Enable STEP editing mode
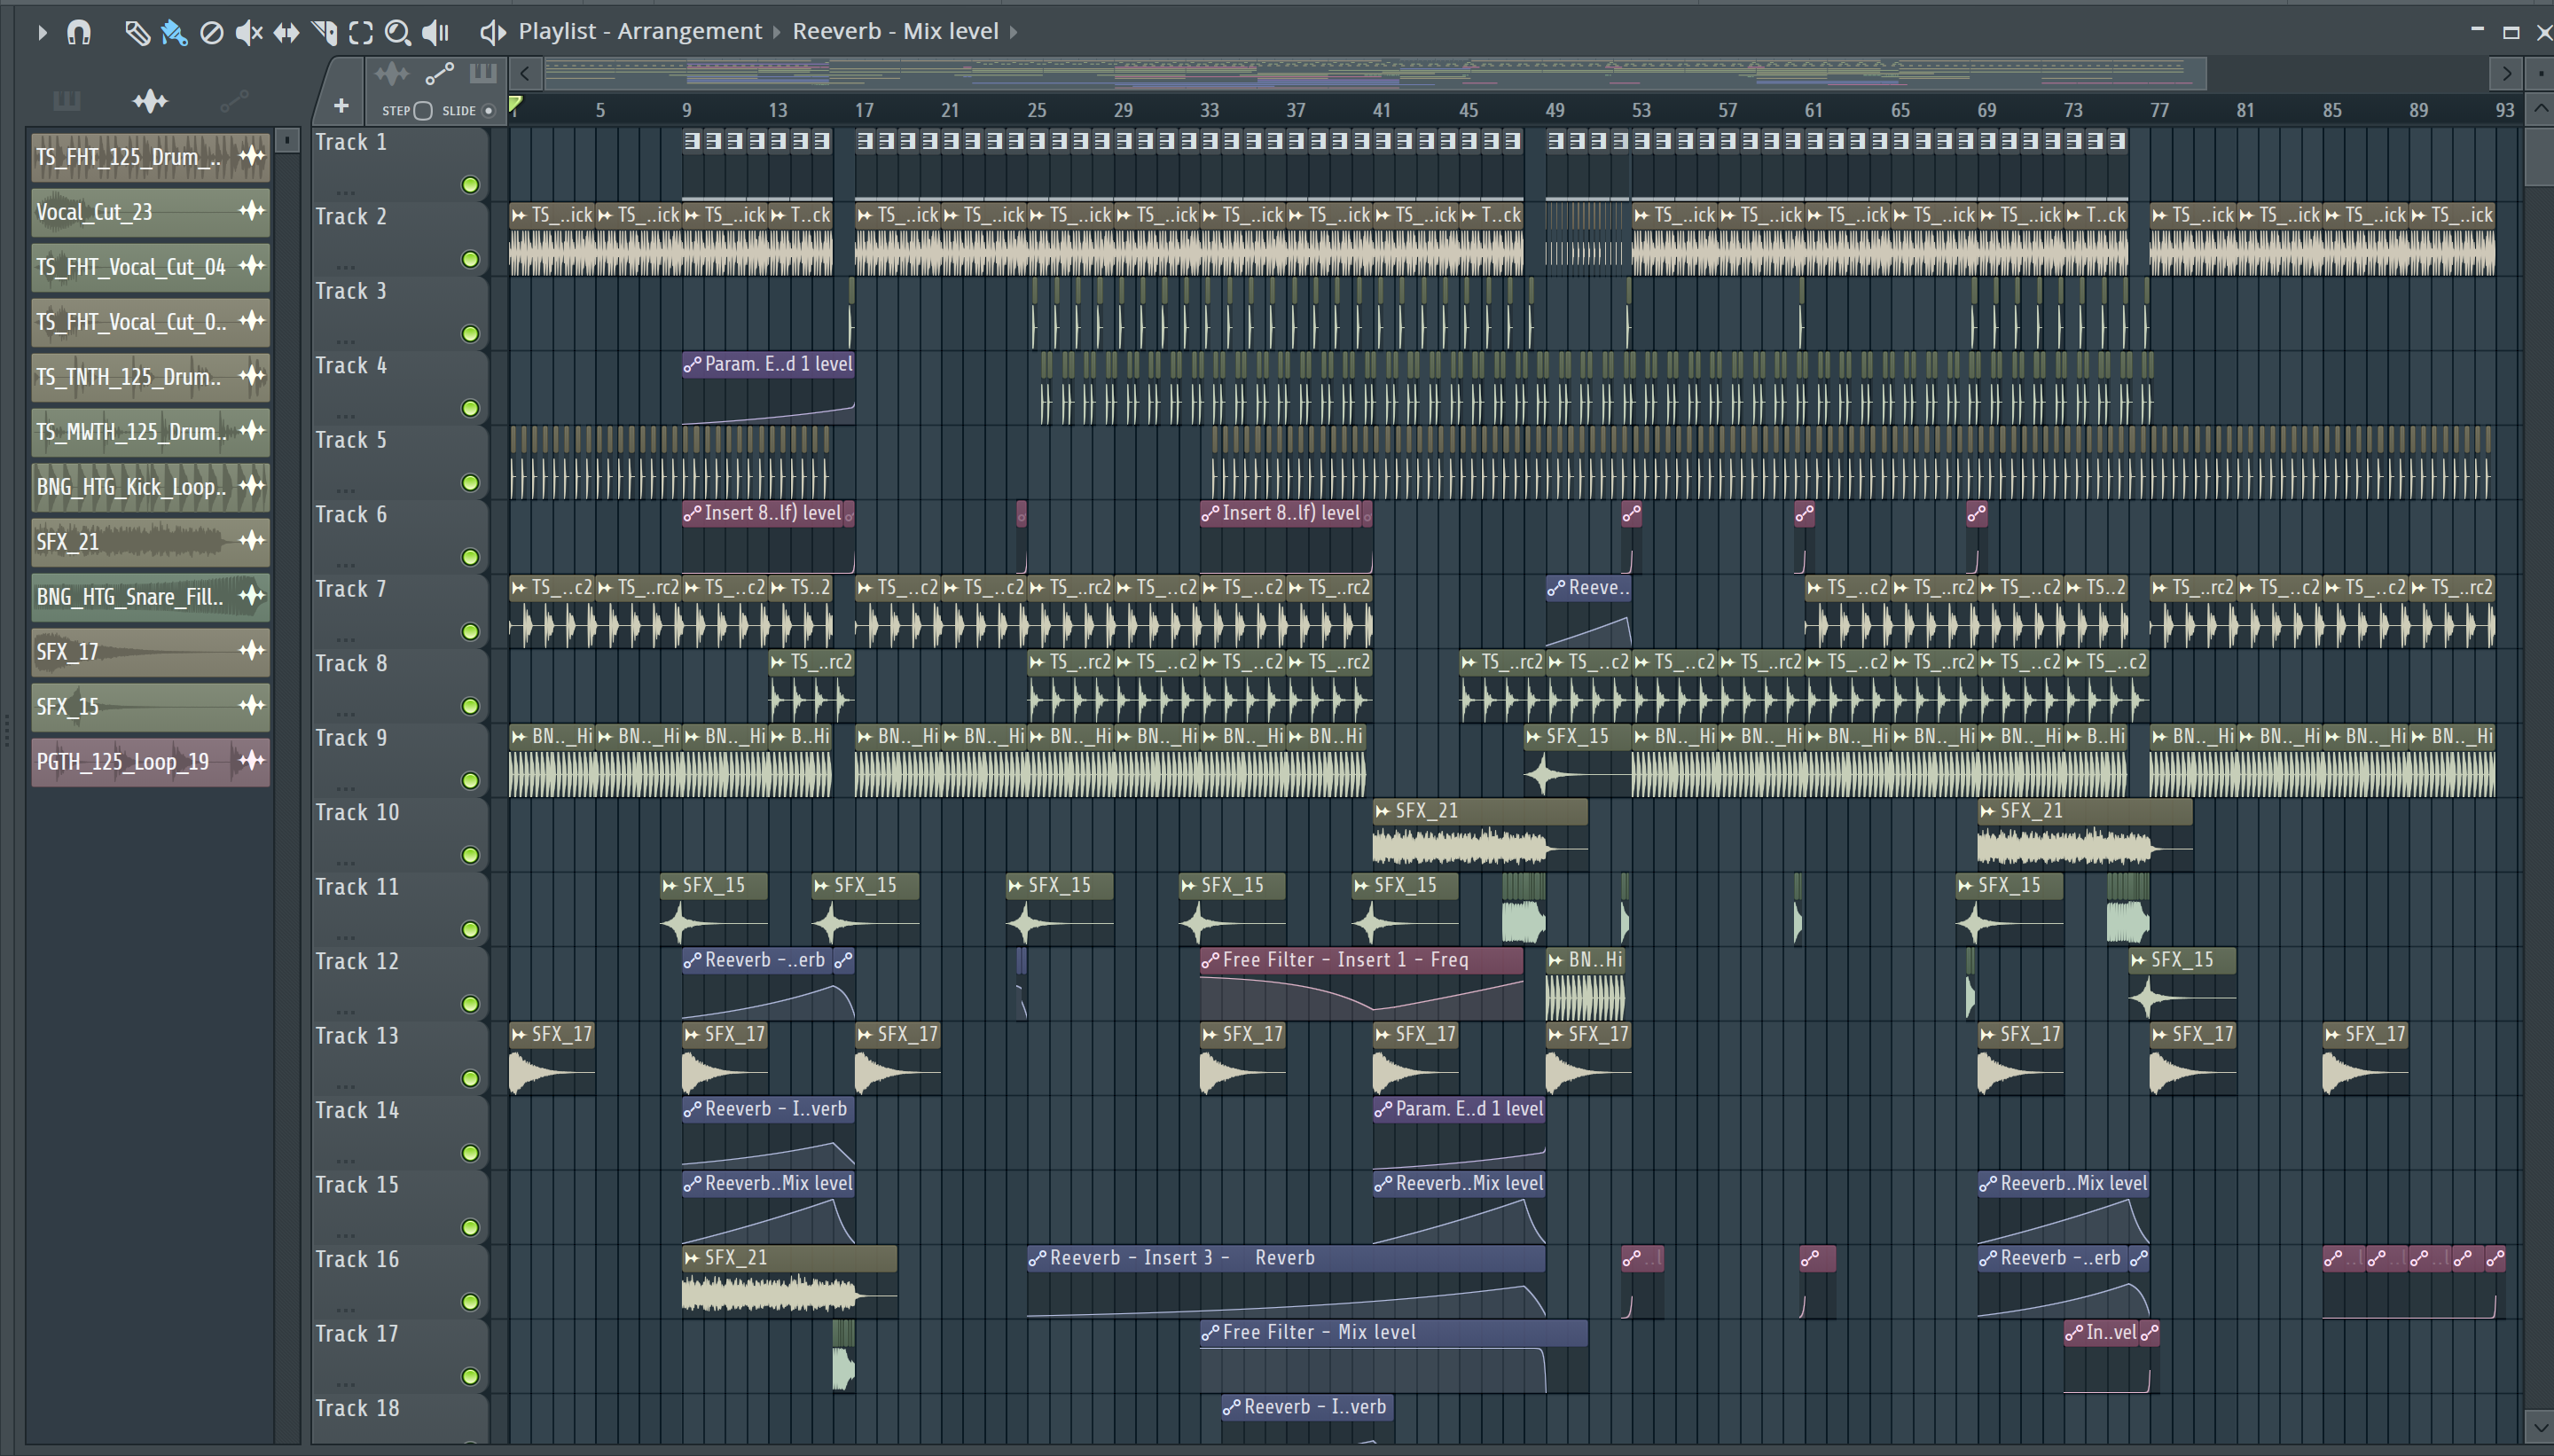The height and width of the screenshot is (1456, 2554). 423,111
